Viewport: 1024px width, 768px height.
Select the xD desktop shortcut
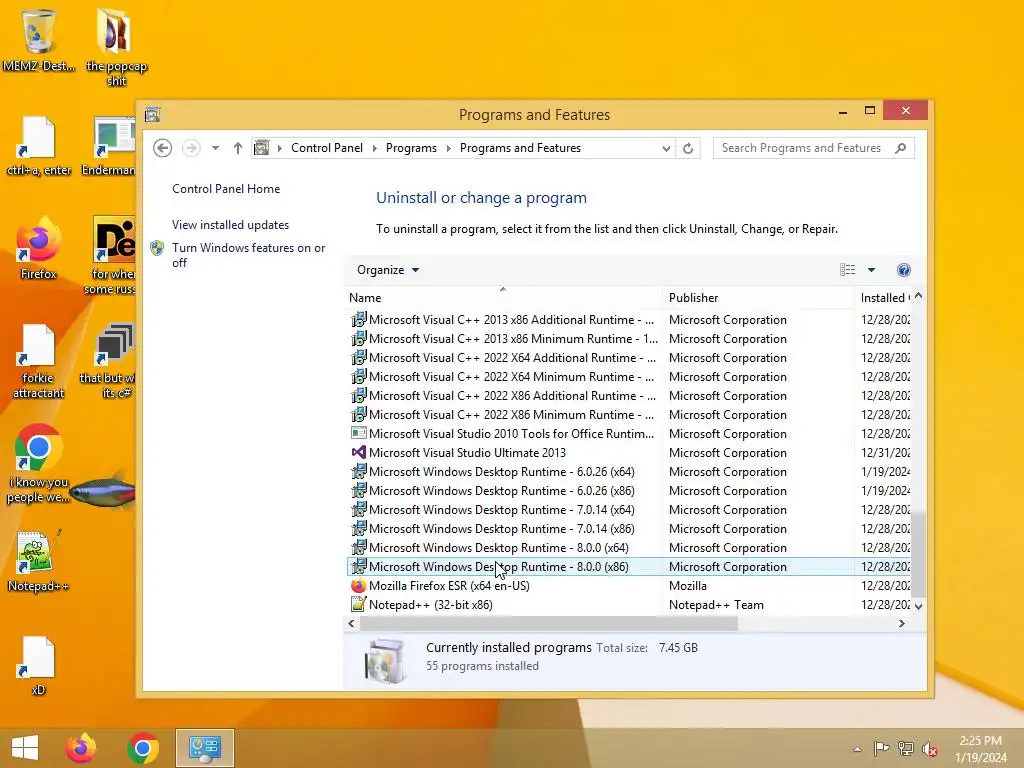click(x=39, y=665)
